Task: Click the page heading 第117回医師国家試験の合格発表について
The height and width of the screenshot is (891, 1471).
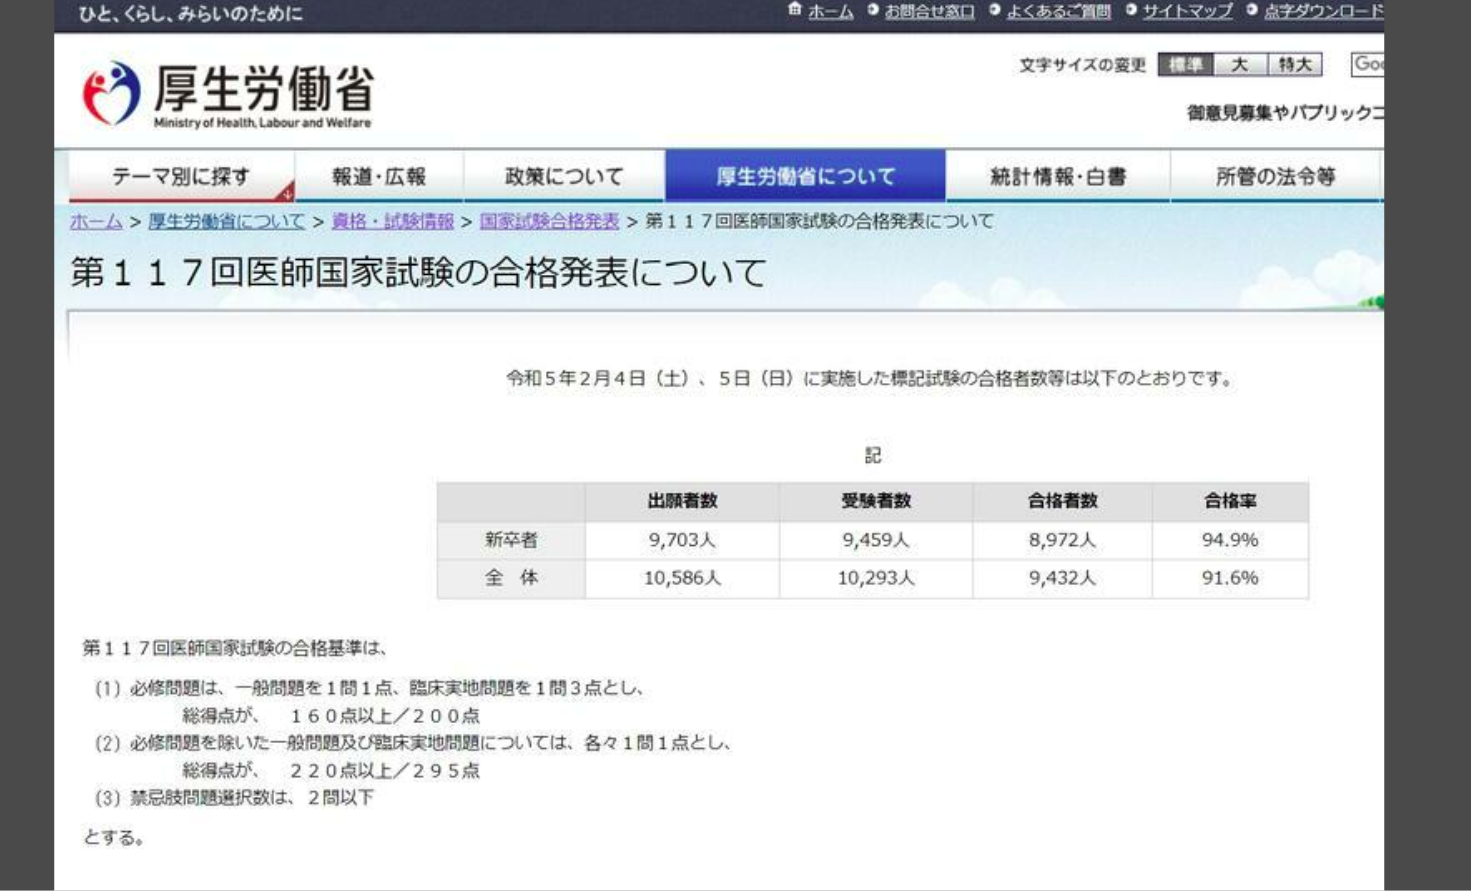Action: click(418, 273)
